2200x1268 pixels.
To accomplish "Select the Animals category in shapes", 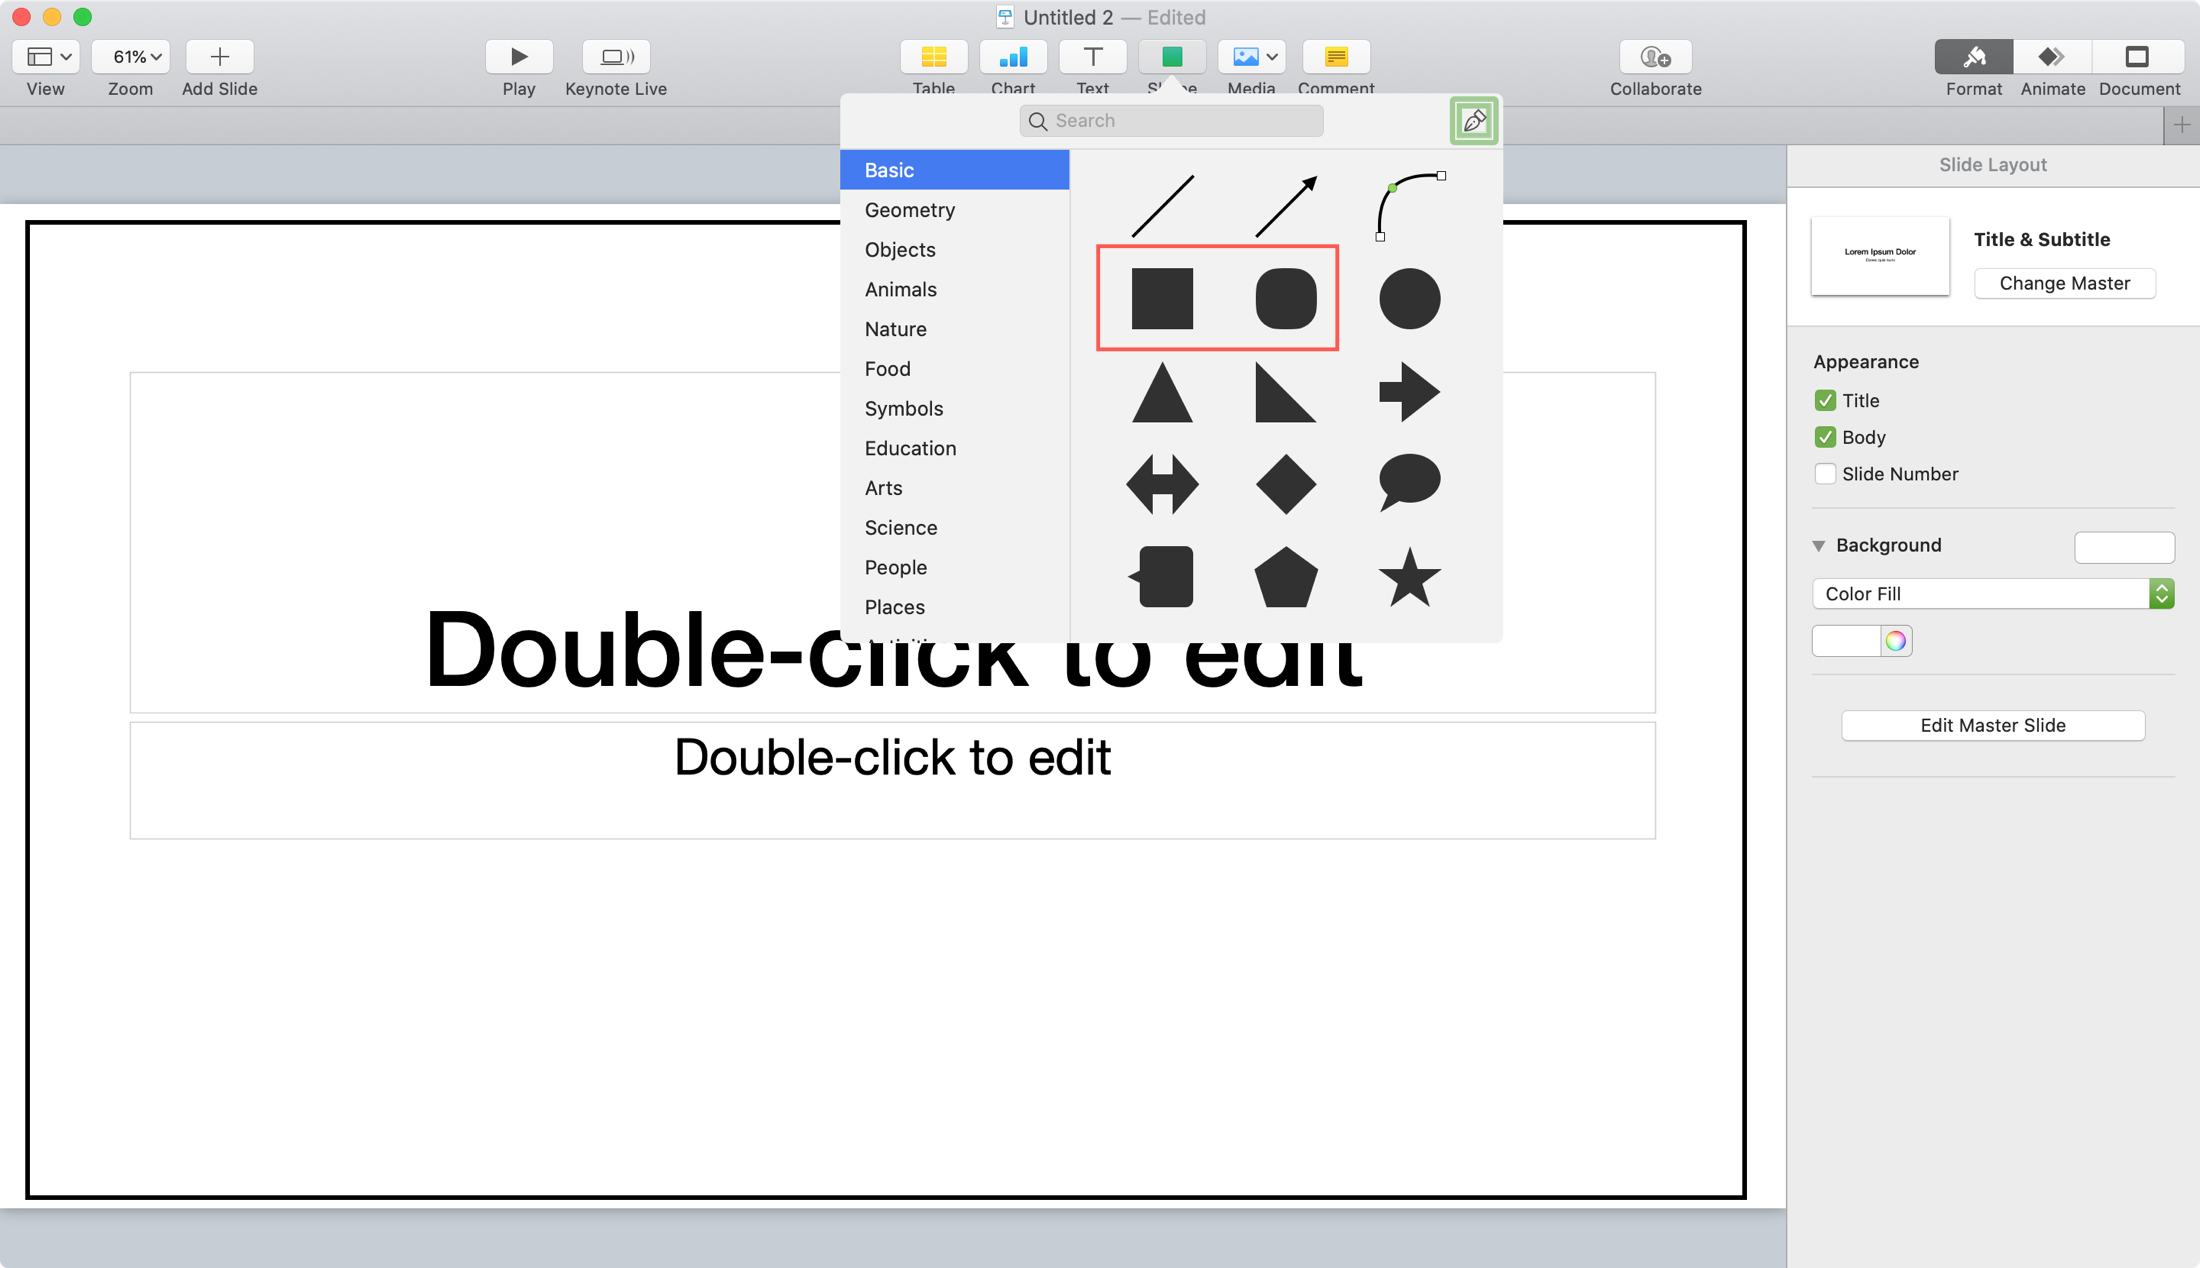I will point(899,289).
